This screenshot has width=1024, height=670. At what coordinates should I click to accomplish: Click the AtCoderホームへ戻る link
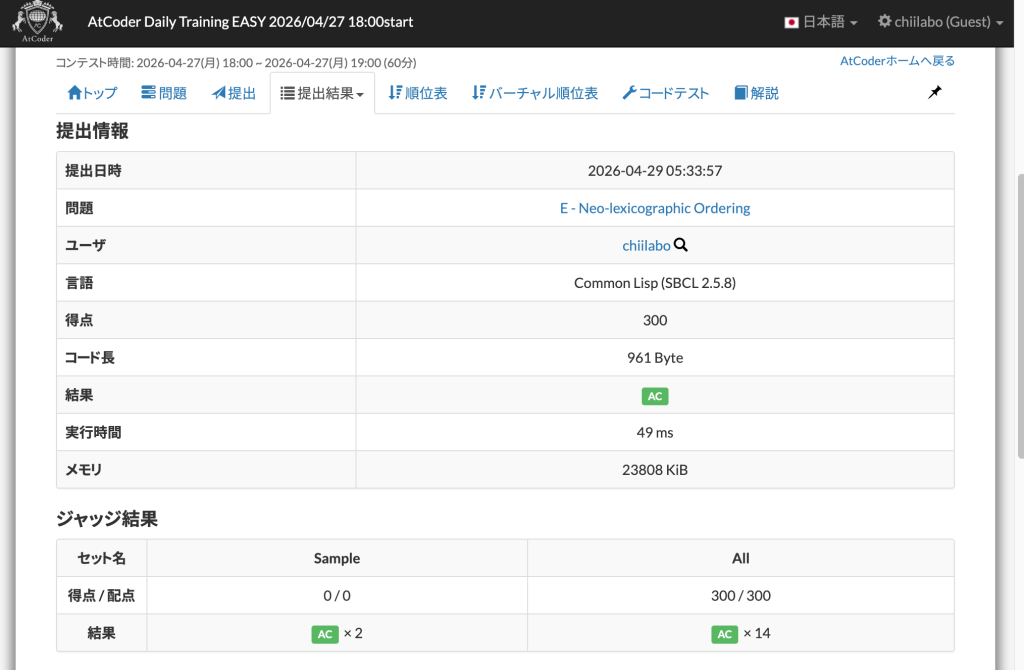[x=897, y=61]
